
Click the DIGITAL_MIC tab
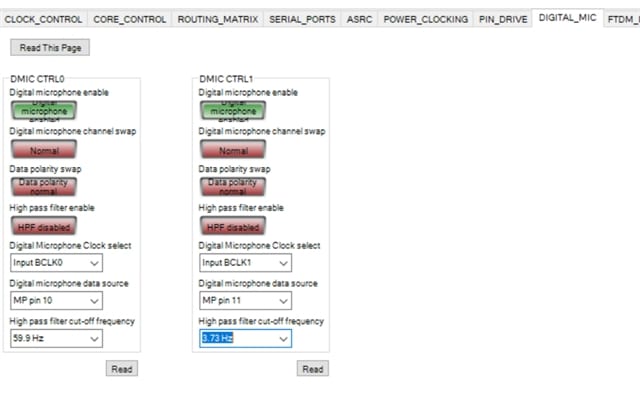click(567, 18)
